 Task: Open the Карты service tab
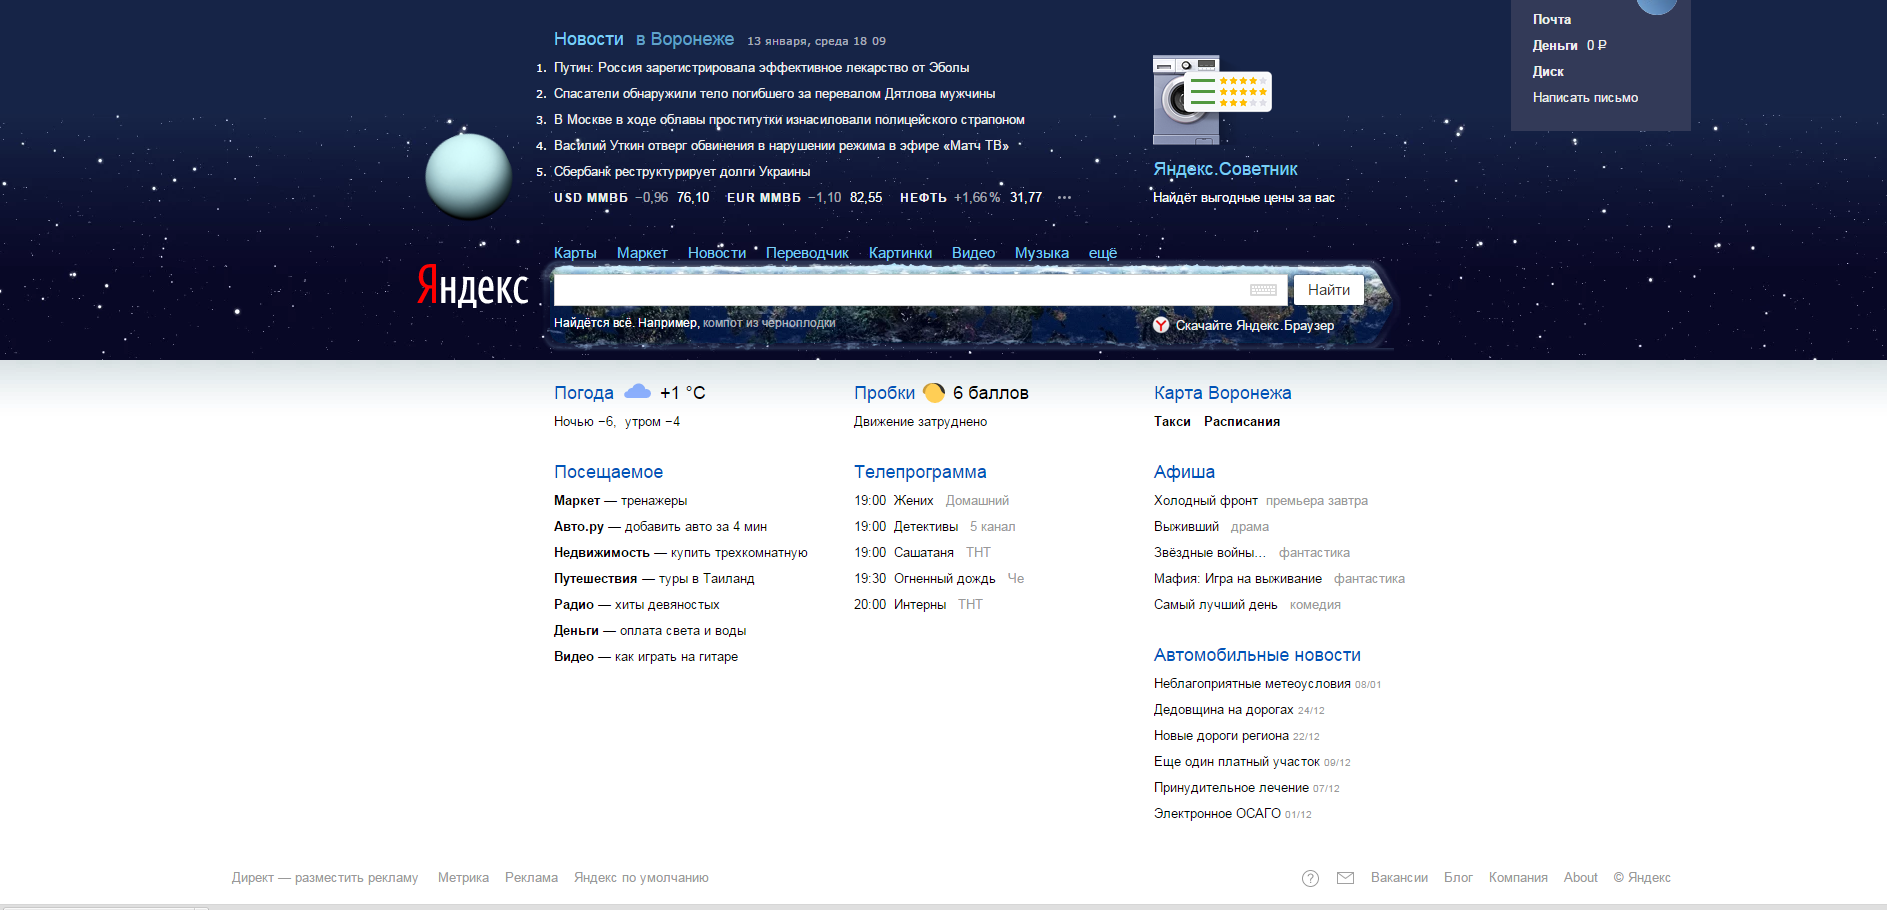pyautogui.click(x=575, y=253)
